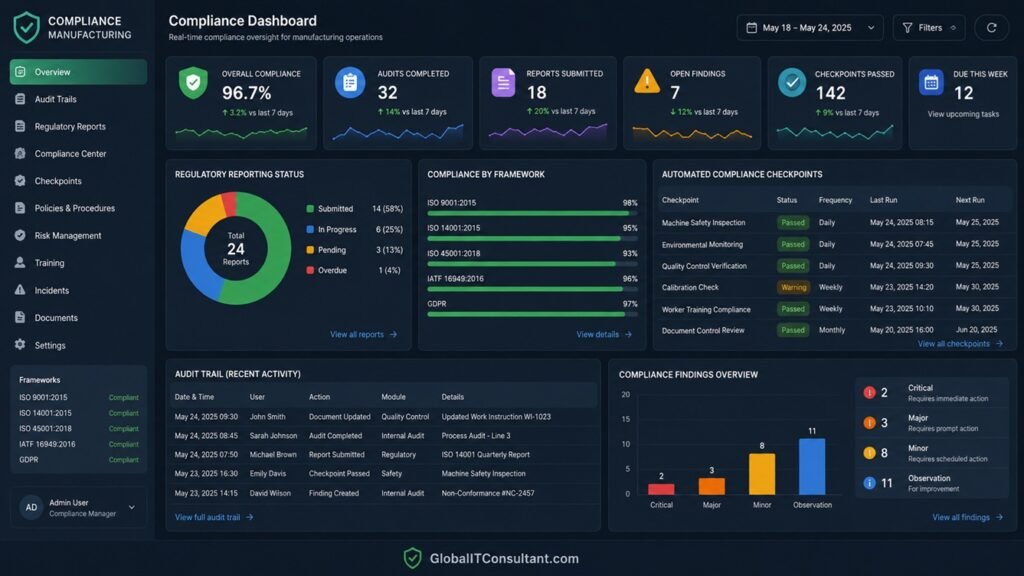Screen dimensions: 1024x576
Task: Click the Incidents warning triangle icon
Action: [20, 290]
